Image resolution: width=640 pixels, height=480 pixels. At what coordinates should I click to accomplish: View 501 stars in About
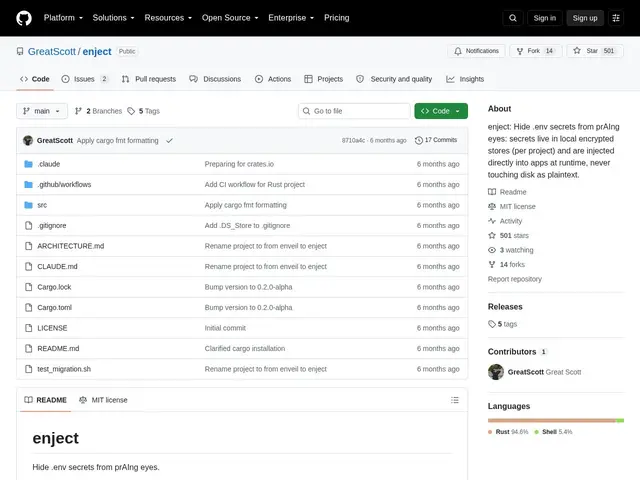tap(508, 236)
